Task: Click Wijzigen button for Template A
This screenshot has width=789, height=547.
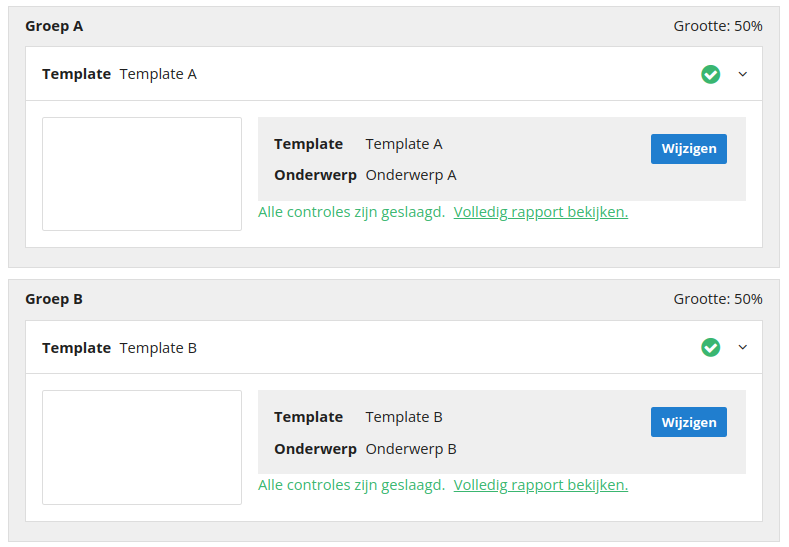Action: click(x=688, y=149)
